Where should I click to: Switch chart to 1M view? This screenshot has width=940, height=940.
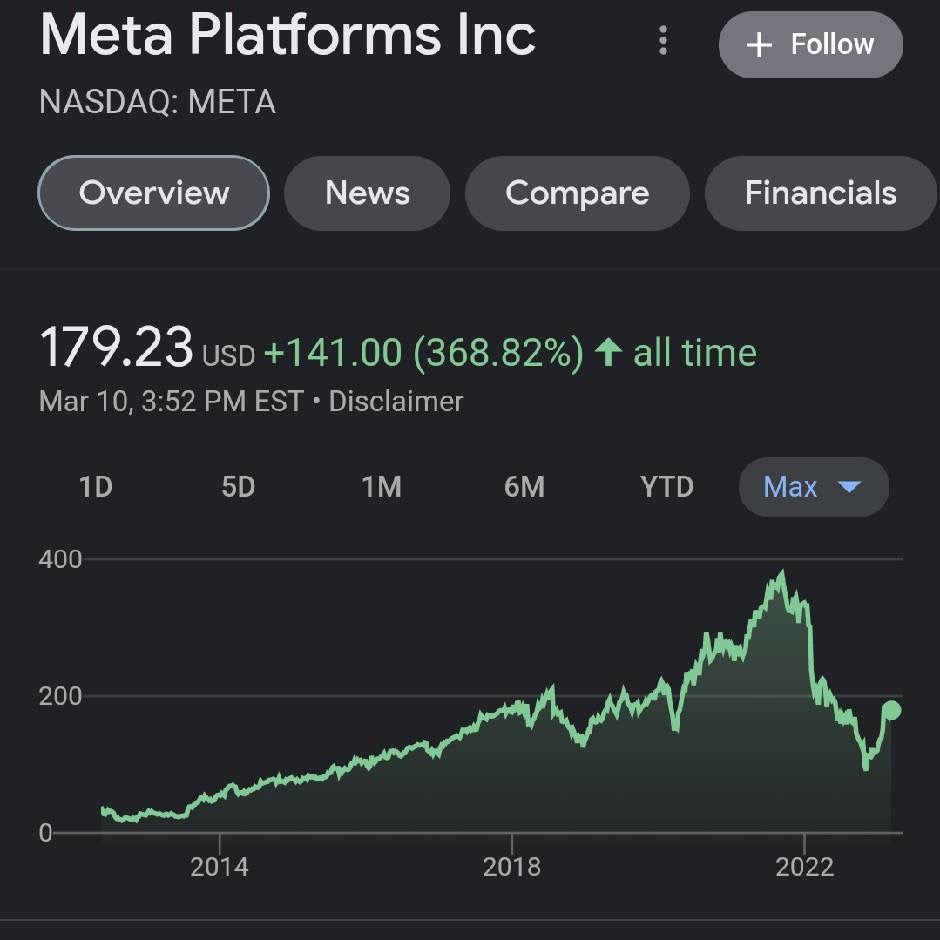pyautogui.click(x=381, y=487)
